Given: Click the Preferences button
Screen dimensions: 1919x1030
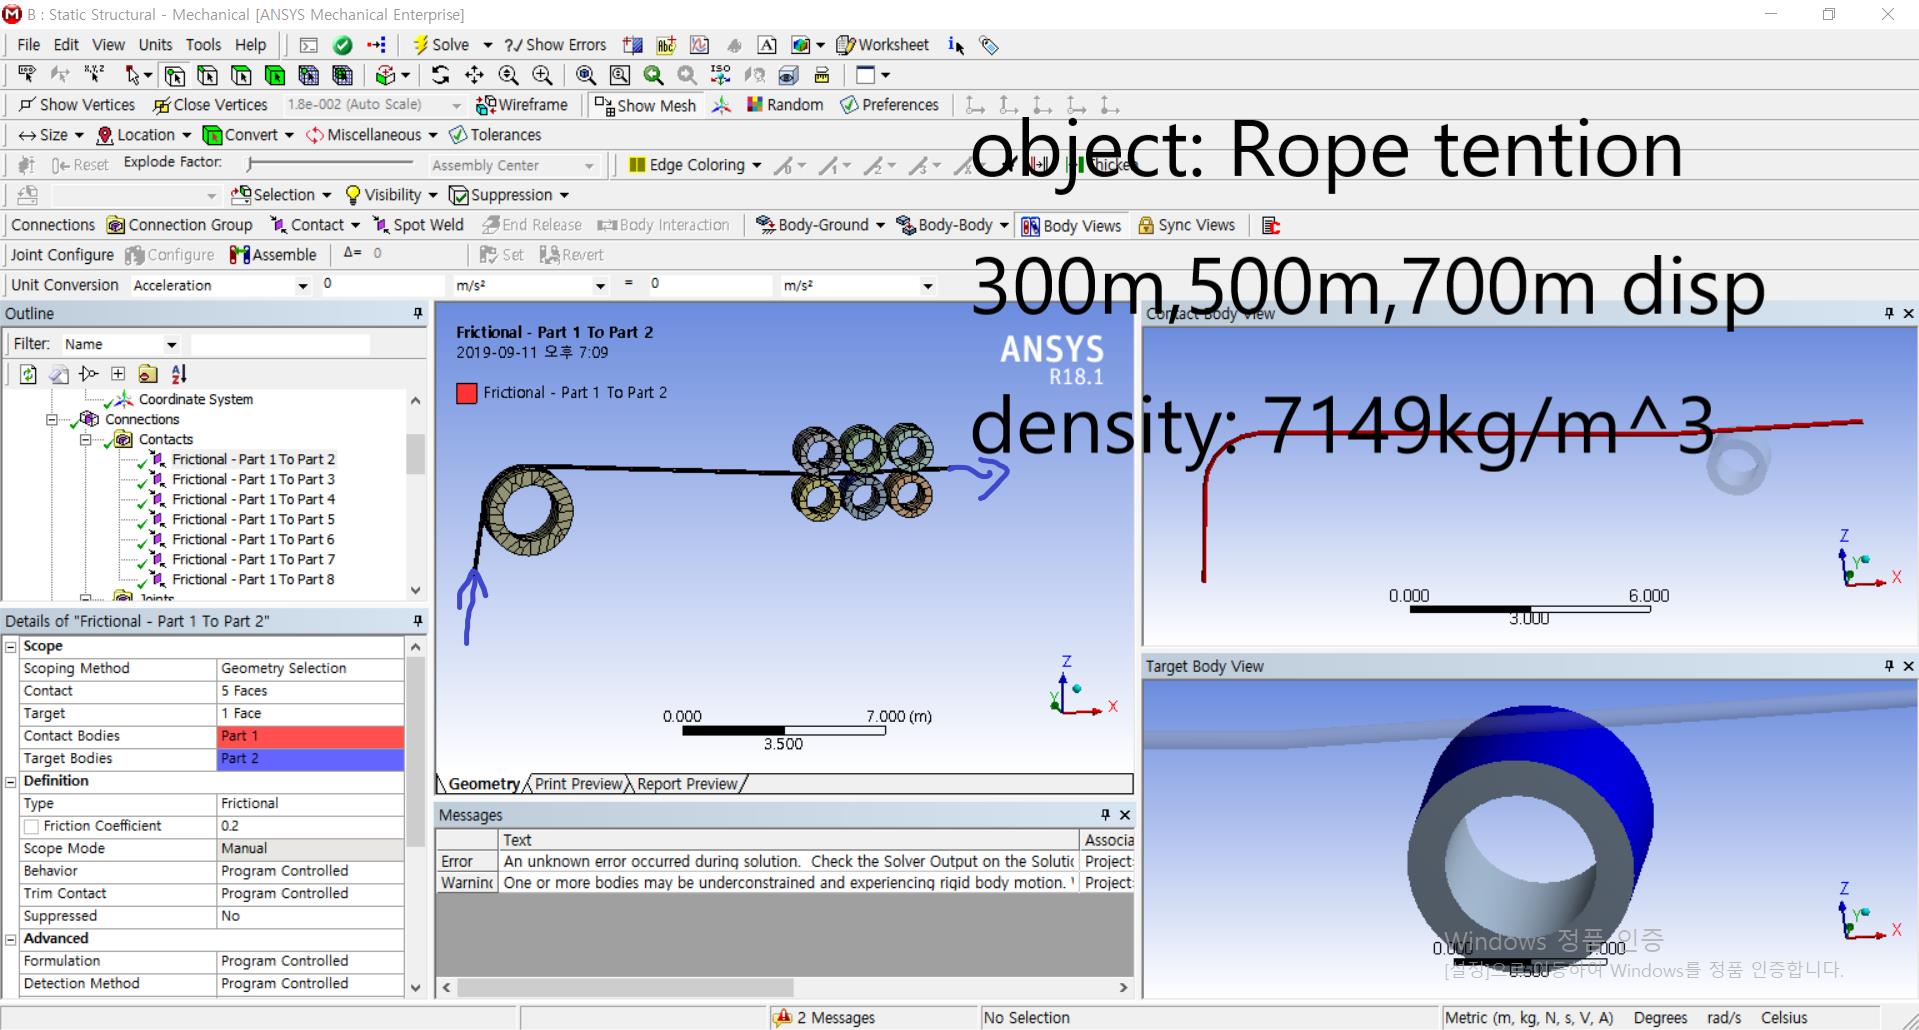Looking at the screenshot, I should coord(889,105).
